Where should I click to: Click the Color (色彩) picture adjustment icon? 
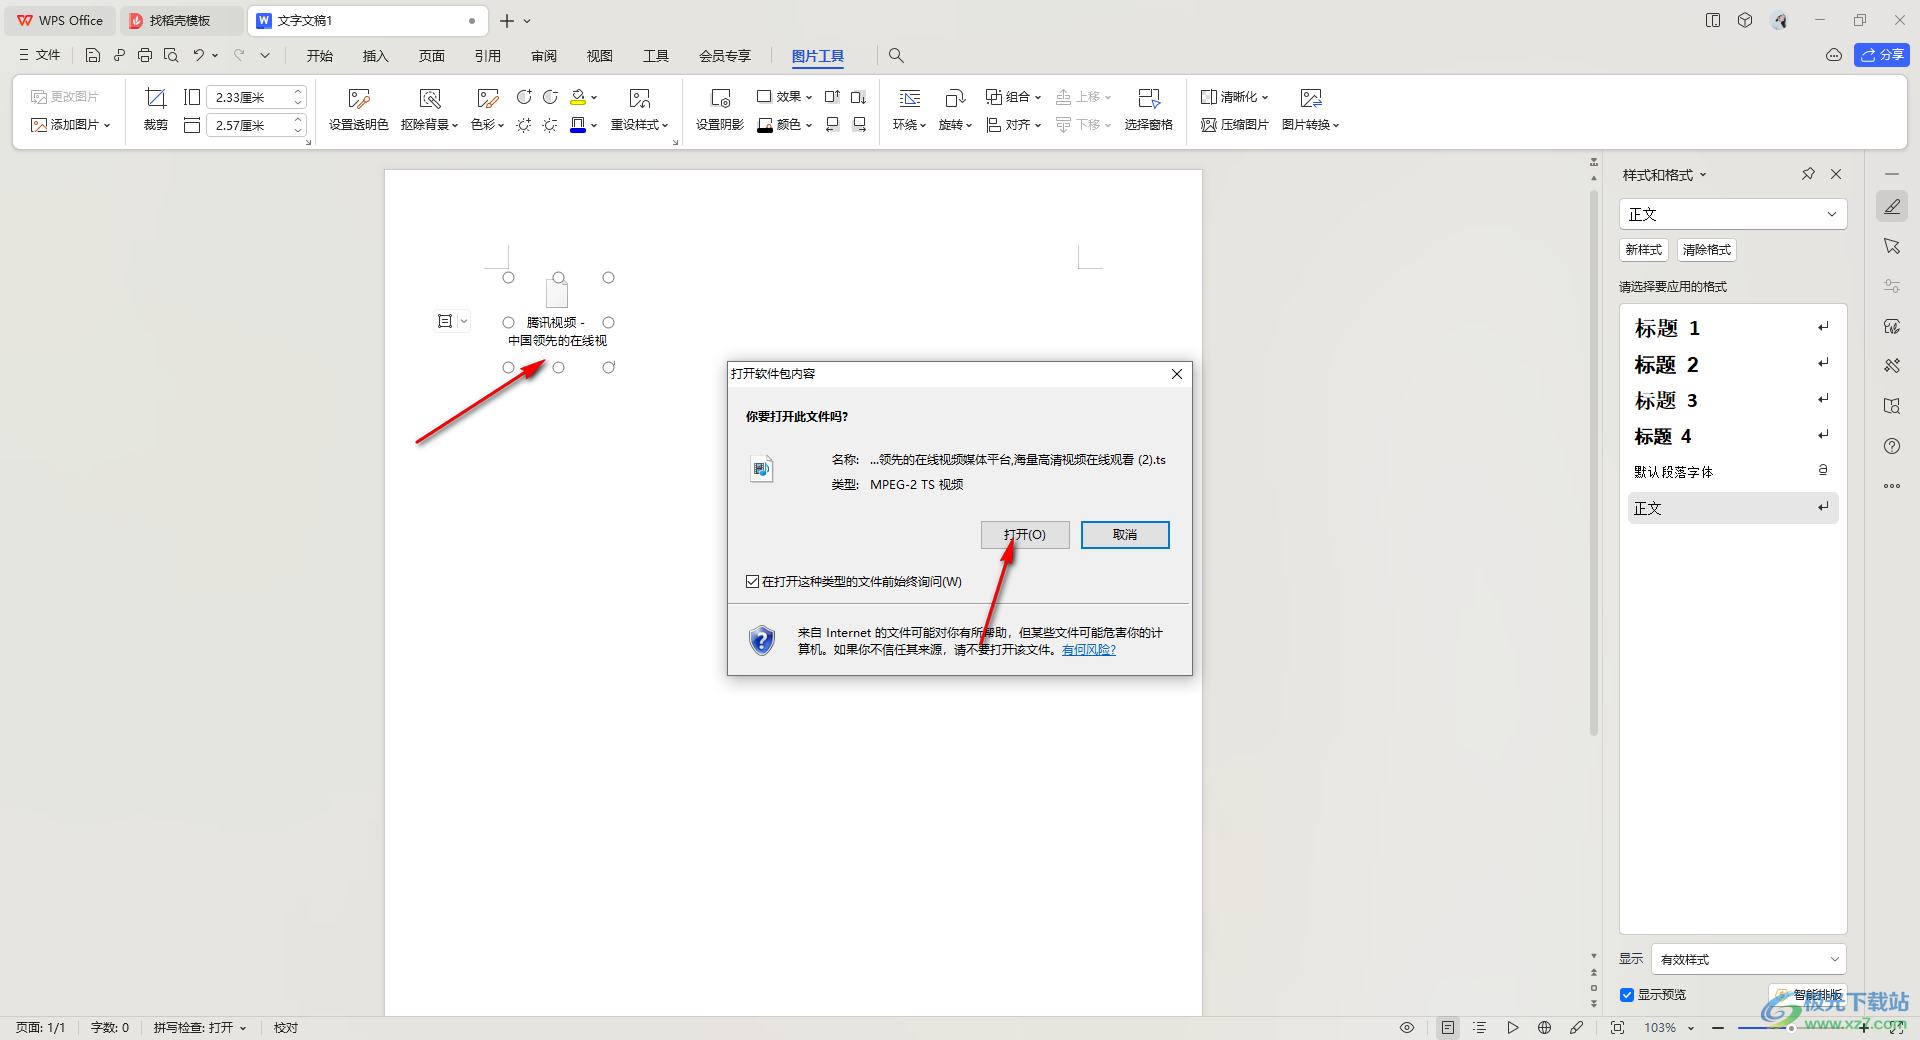click(x=487, y=98)
